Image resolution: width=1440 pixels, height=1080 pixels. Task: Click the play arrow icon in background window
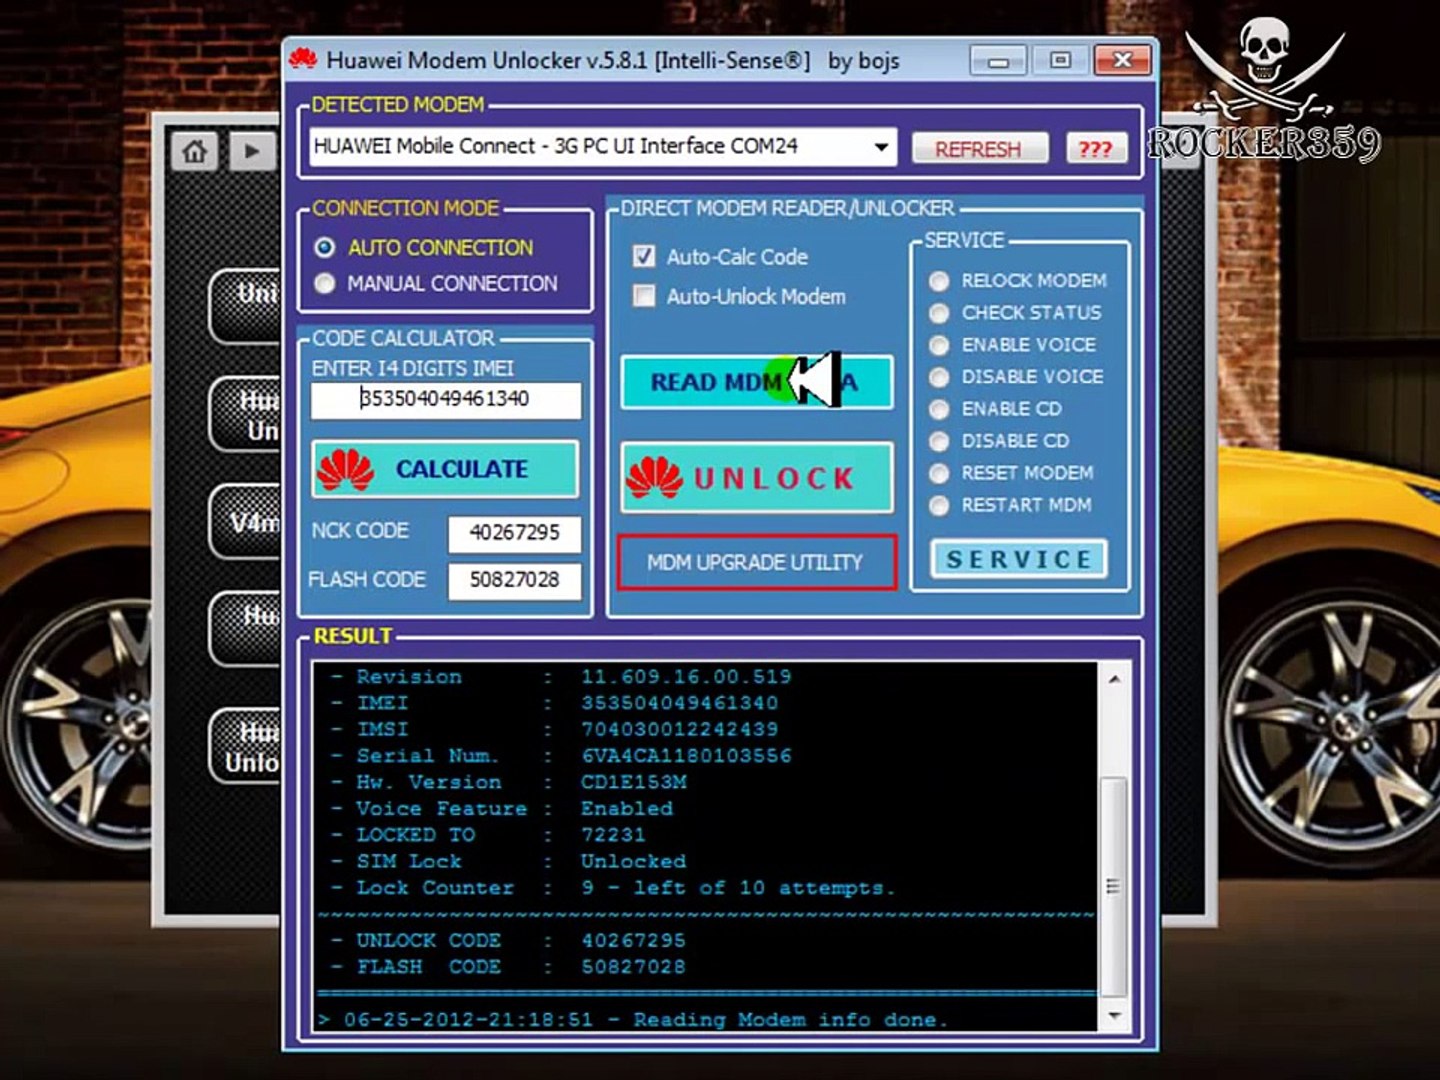click(x=252, y=152)
